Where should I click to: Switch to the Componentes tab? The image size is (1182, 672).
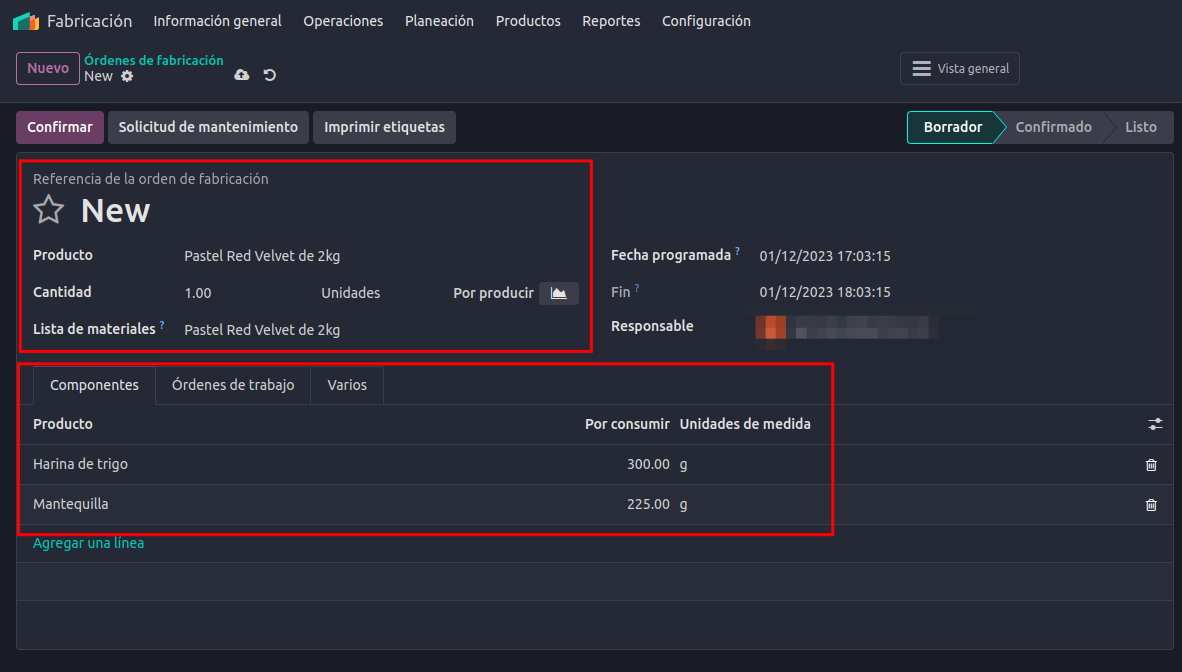(x=94, y=385)
